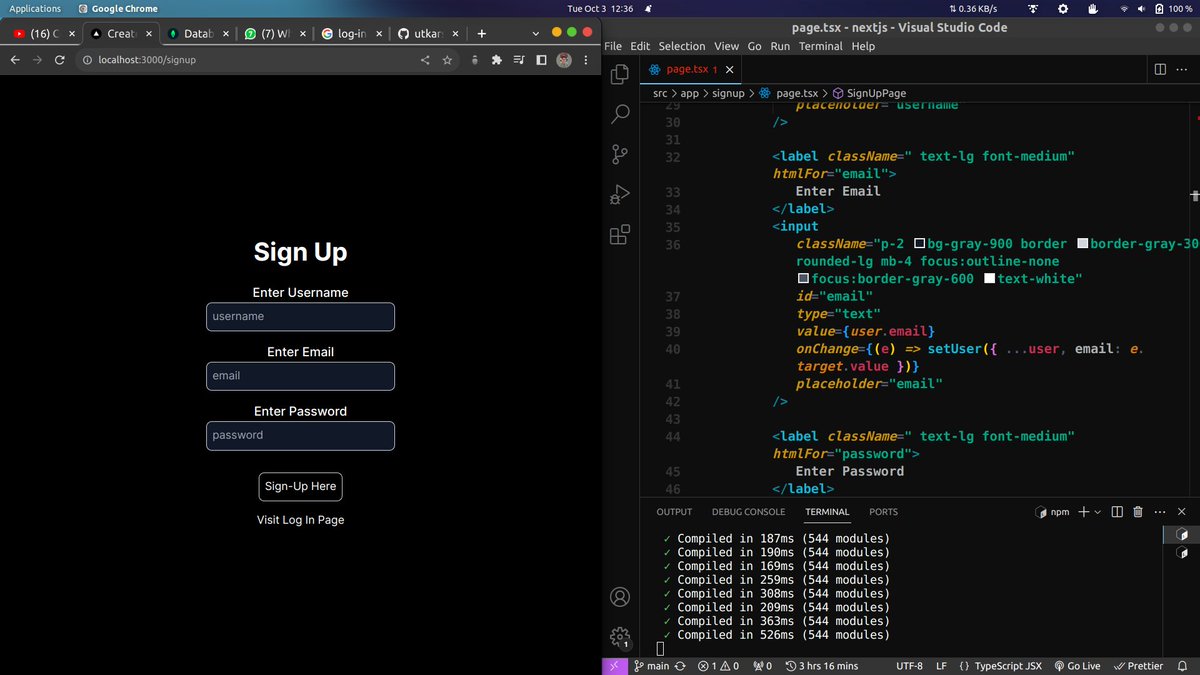Open the Chrome profile avatar

564,60
